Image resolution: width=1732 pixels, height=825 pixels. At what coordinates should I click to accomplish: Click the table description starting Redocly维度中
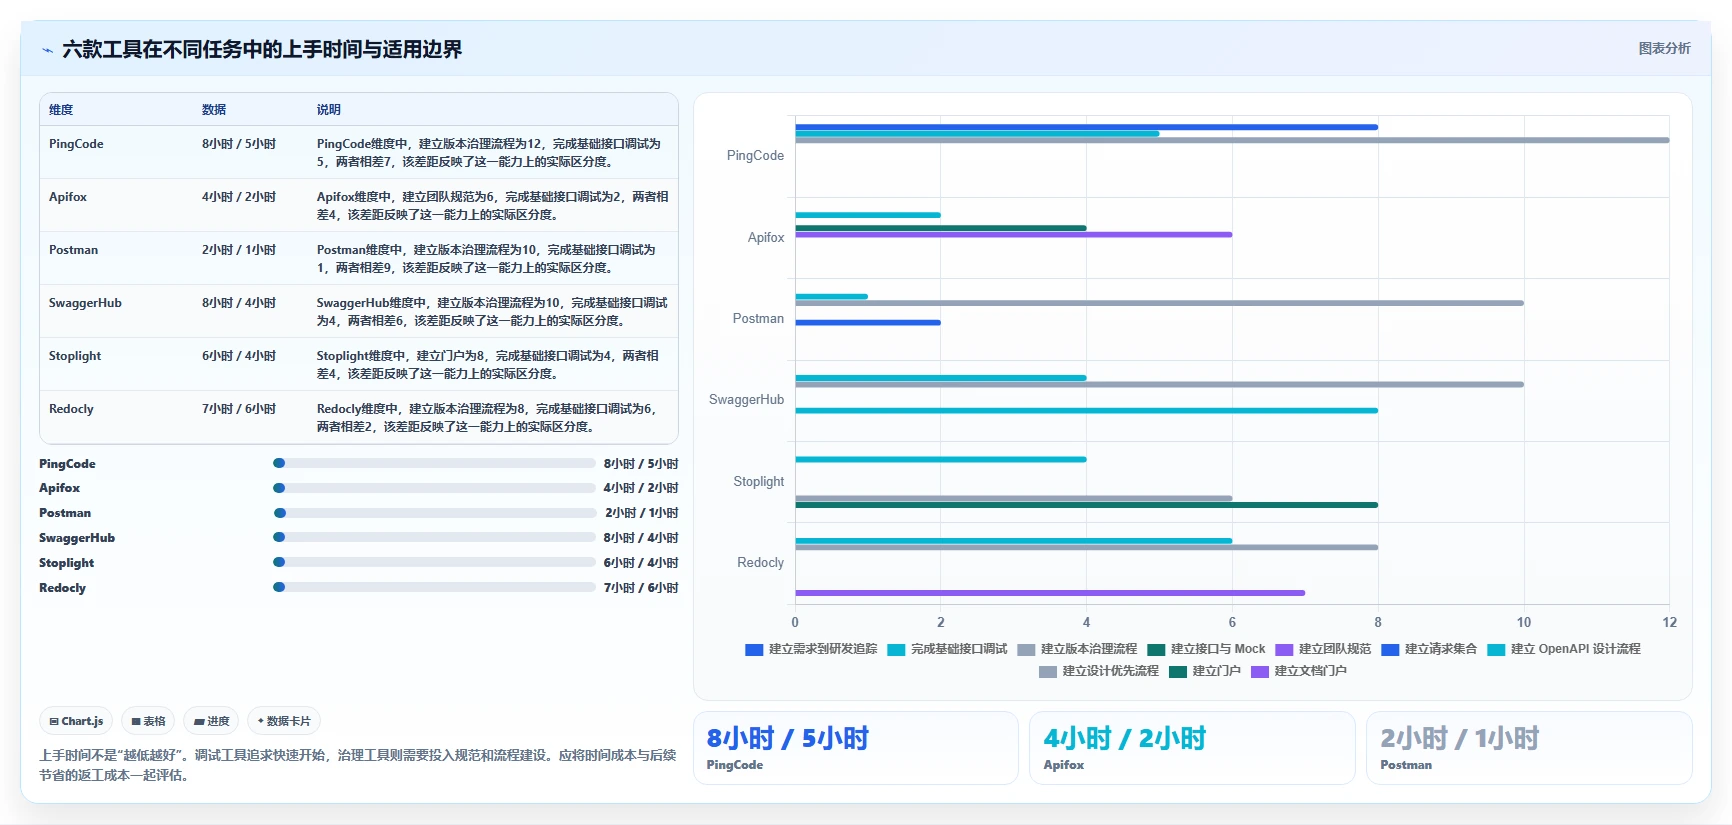click(486, 418)
